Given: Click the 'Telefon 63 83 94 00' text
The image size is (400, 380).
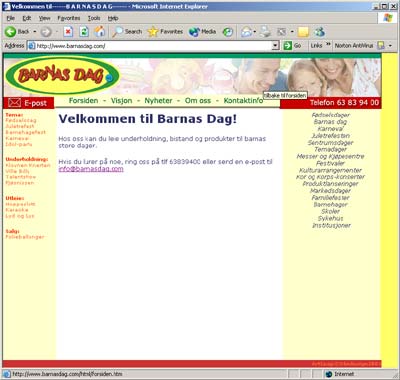Looking at the screenshot, I should tap(344, 103).
